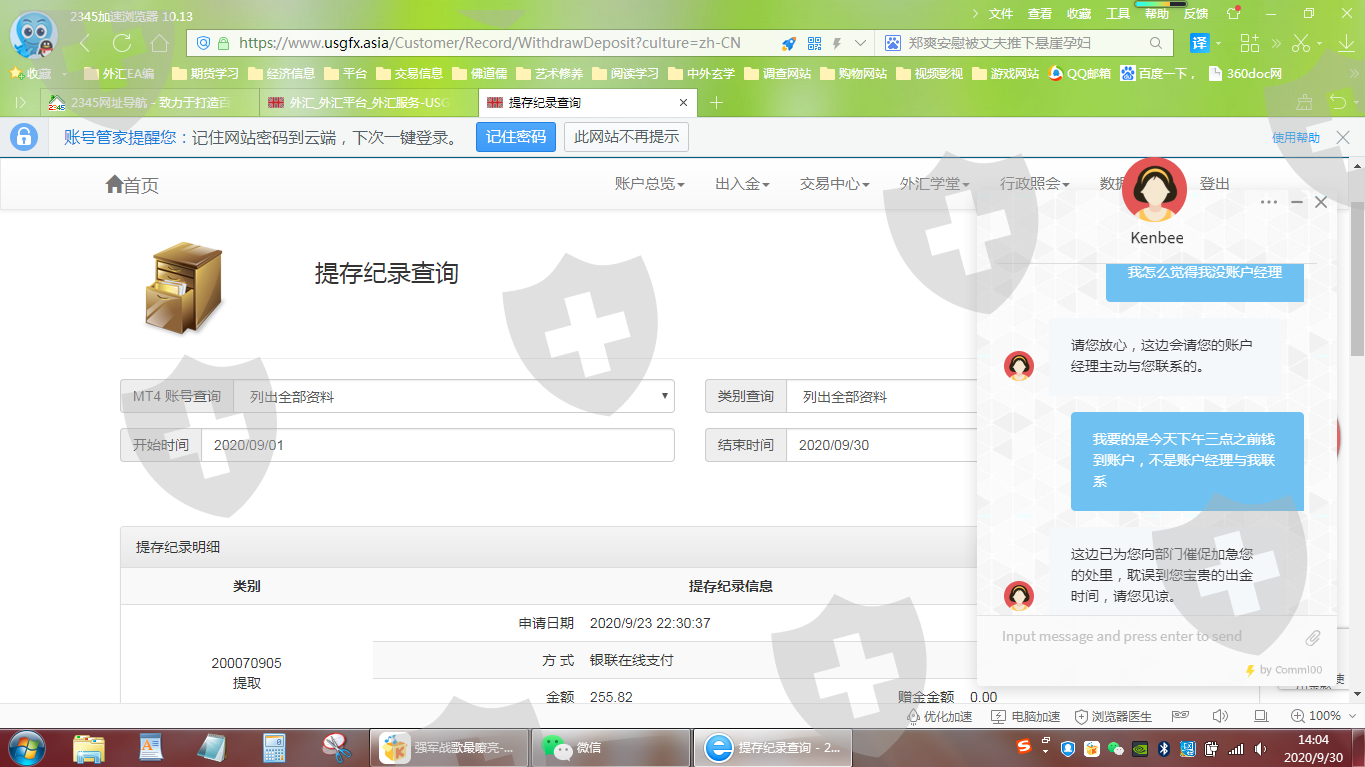The image size is (1365, 767).
Task: Open the QR code icon in address bar
Action: (814, 43)
